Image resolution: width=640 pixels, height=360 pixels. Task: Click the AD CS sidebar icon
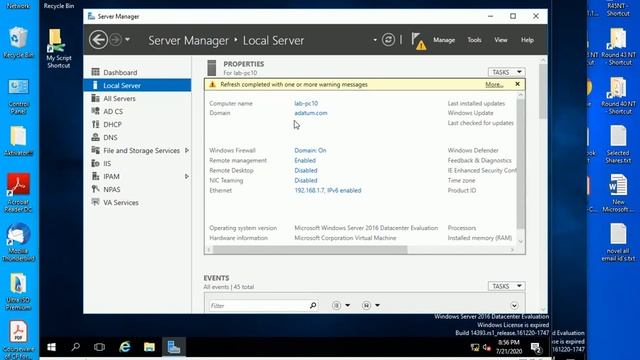click(96, 111)
